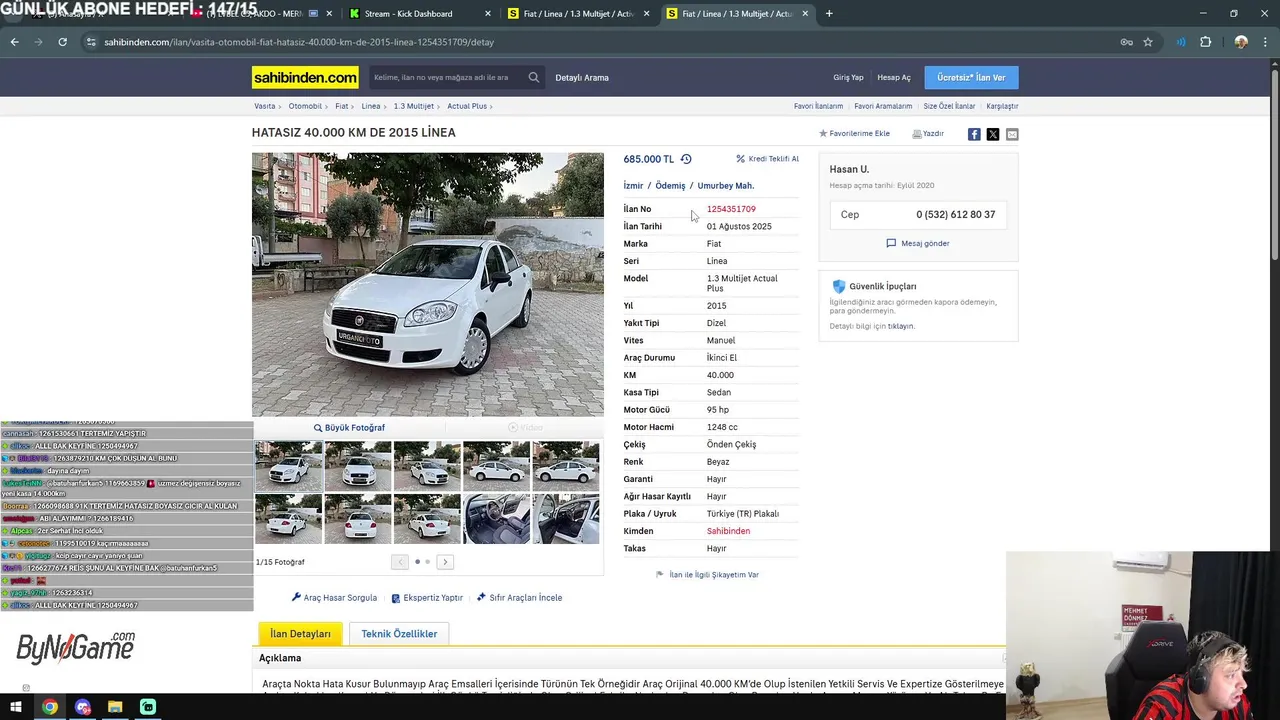Click Yazdır to print the listing
Image resolution: width=1280 pixels, height=720 pixels.
click(x=928, y=133)
